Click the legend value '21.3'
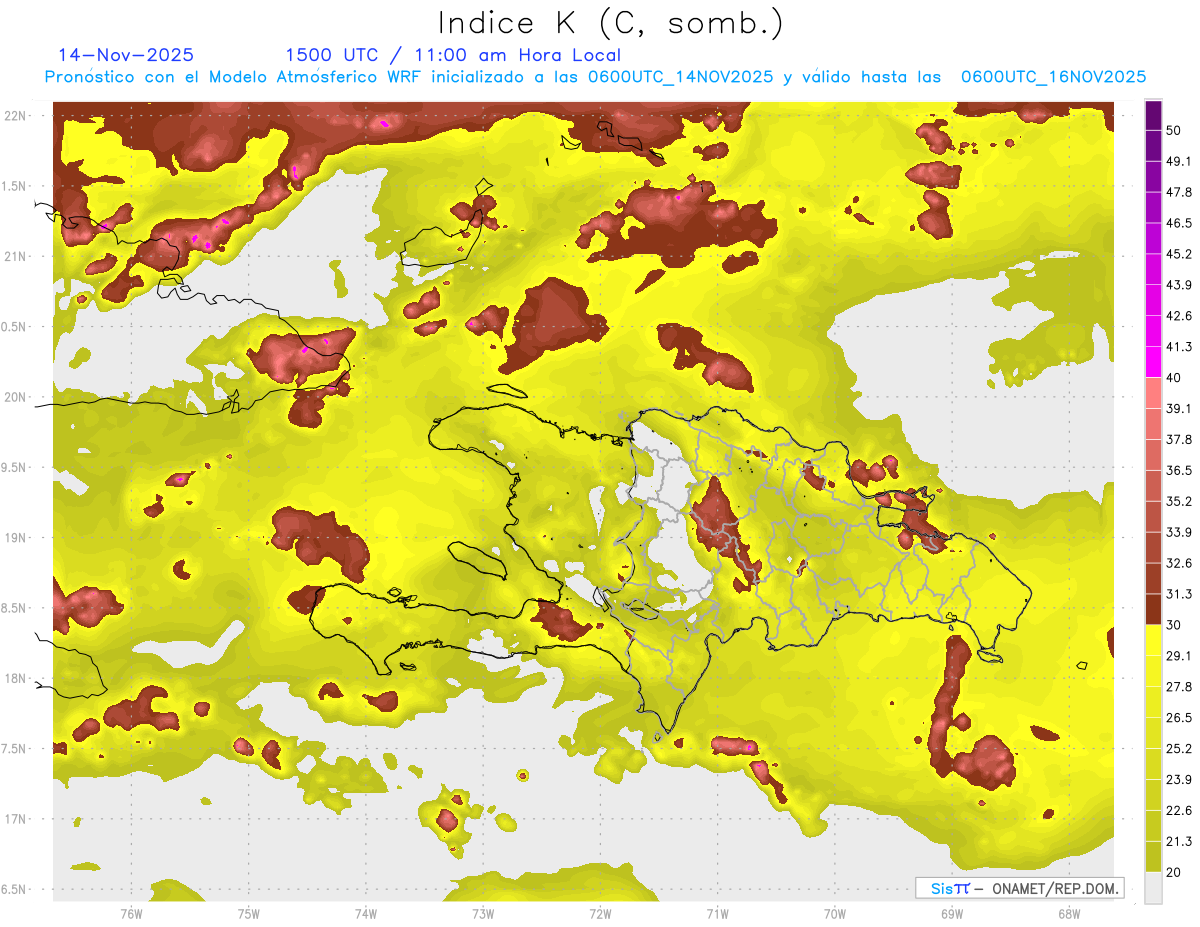The image size is (1200, 927). [x=1179, y=842]
